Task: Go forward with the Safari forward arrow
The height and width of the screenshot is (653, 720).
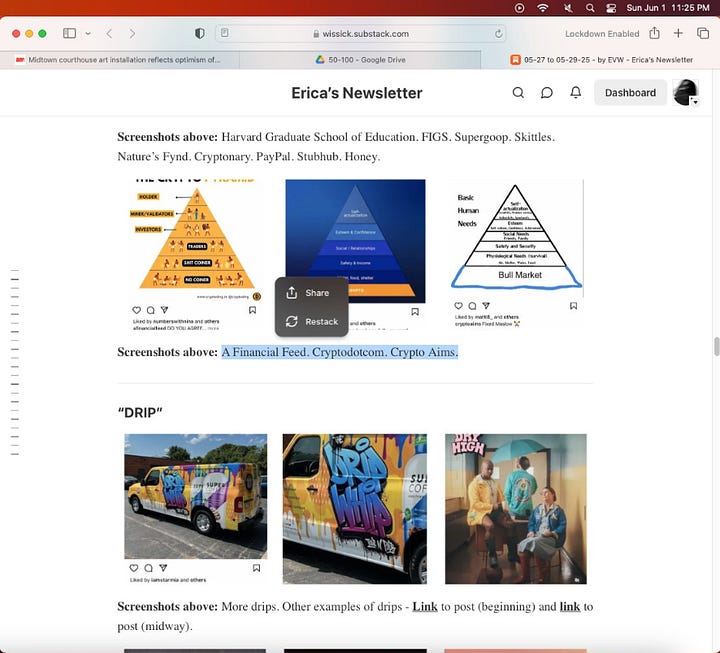Action: tap(132, 34)
